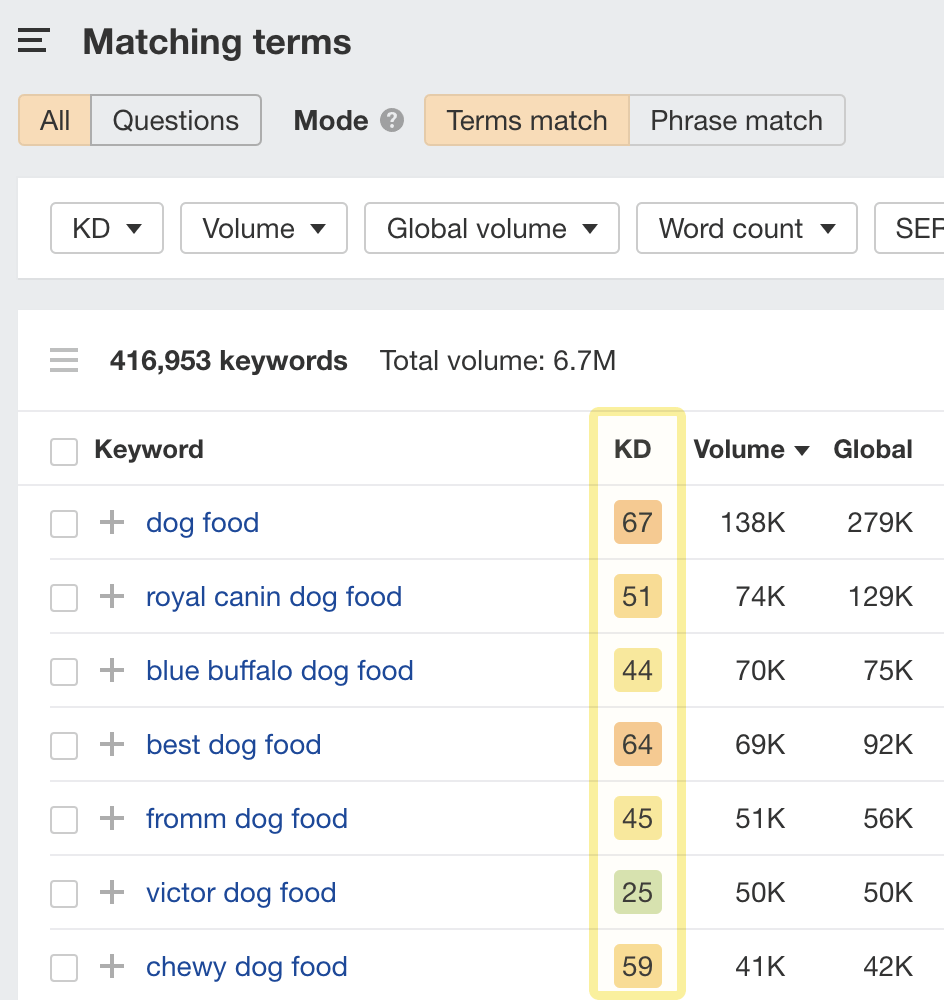The image size is (944, 1000).
Task: Open the dog food keyword link
Action: pos(202,522)
